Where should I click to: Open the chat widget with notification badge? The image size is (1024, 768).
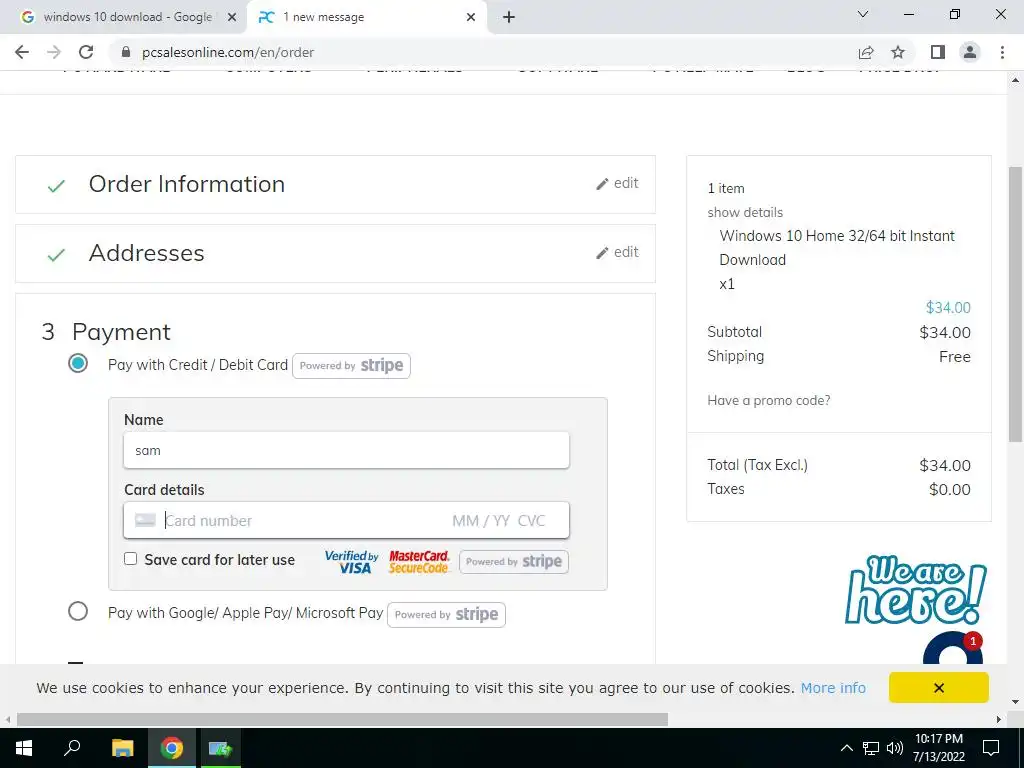click(952, 648)
